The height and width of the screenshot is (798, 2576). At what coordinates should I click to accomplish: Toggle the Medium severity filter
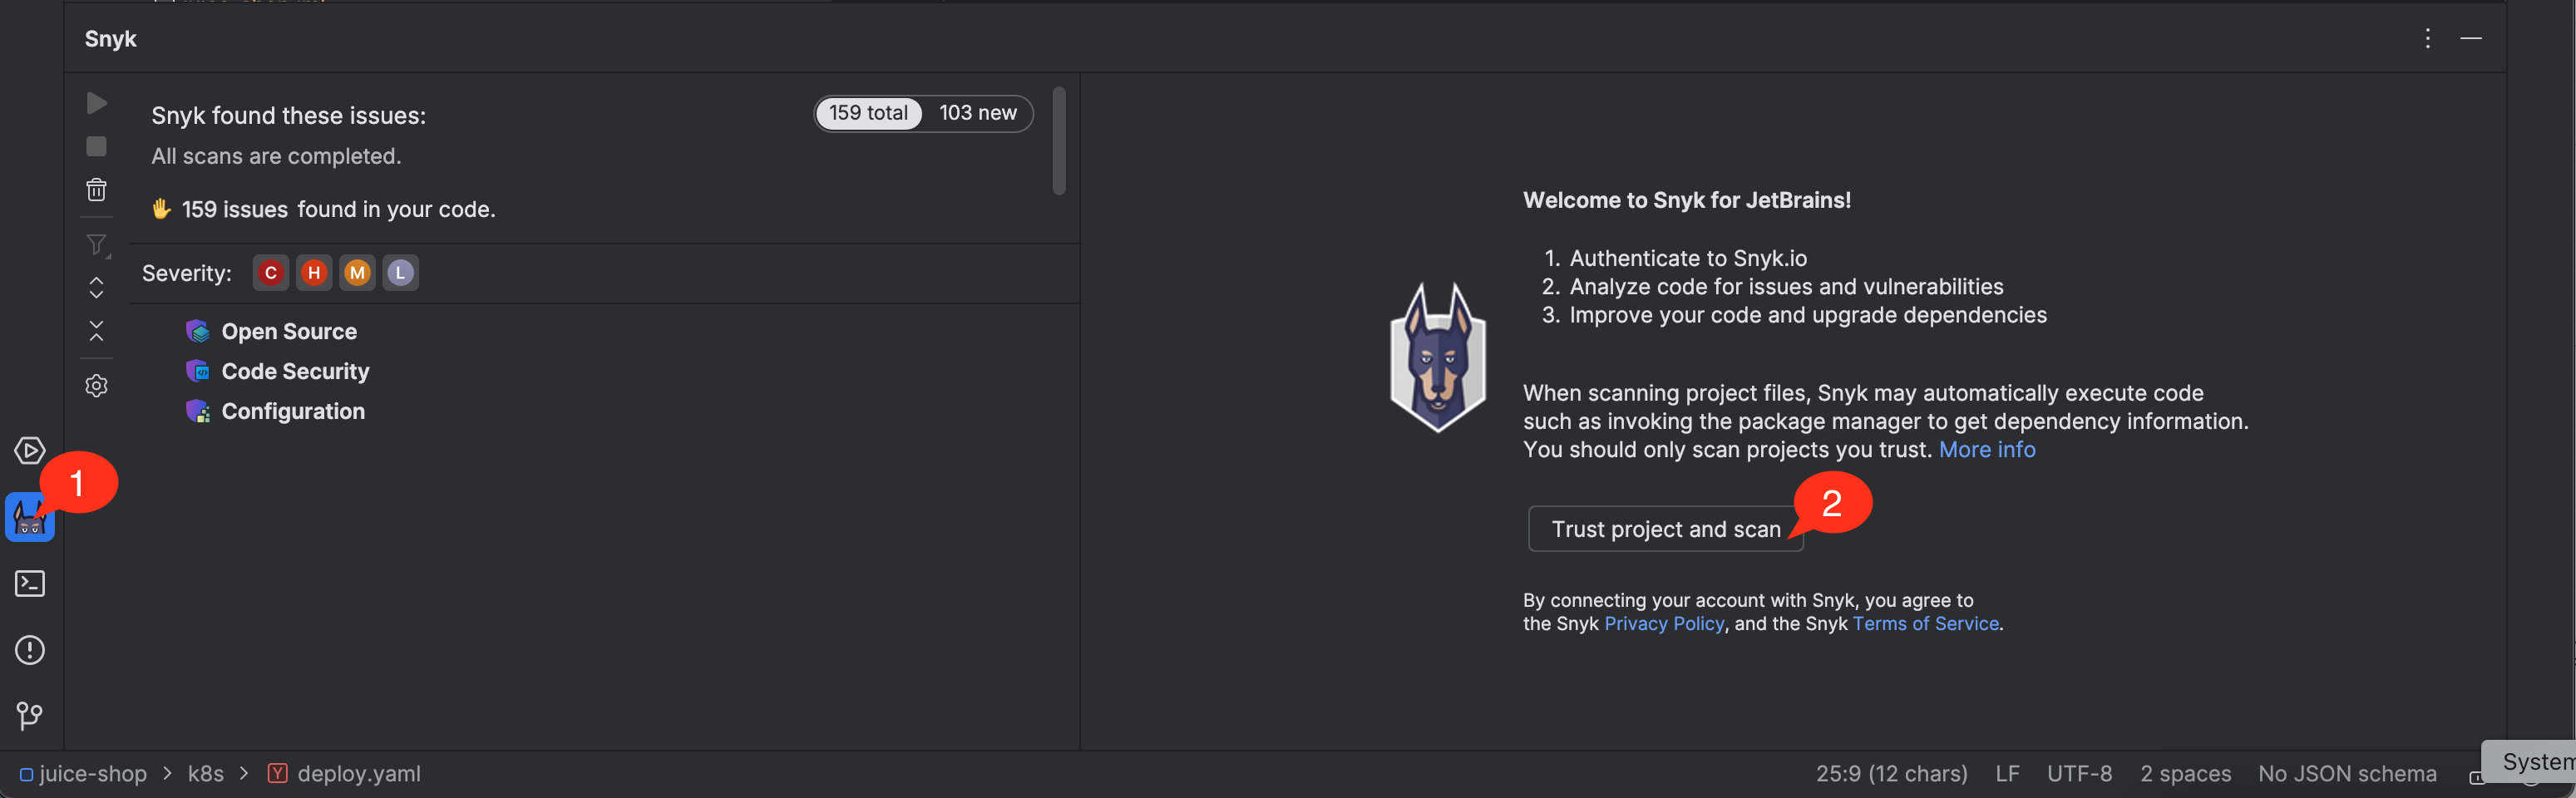(357, 273)
